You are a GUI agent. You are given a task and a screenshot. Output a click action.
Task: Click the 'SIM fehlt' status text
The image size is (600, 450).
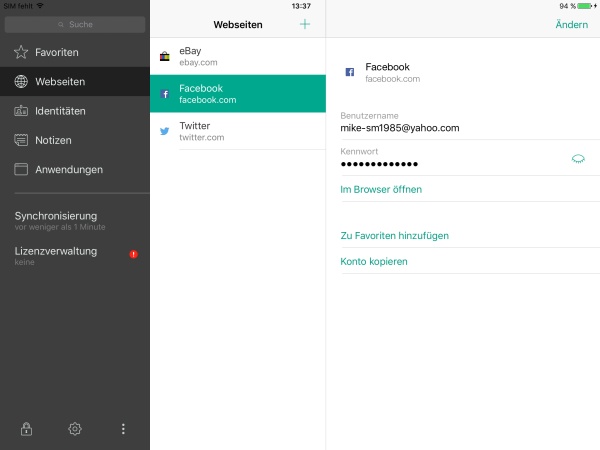[18, 6]
